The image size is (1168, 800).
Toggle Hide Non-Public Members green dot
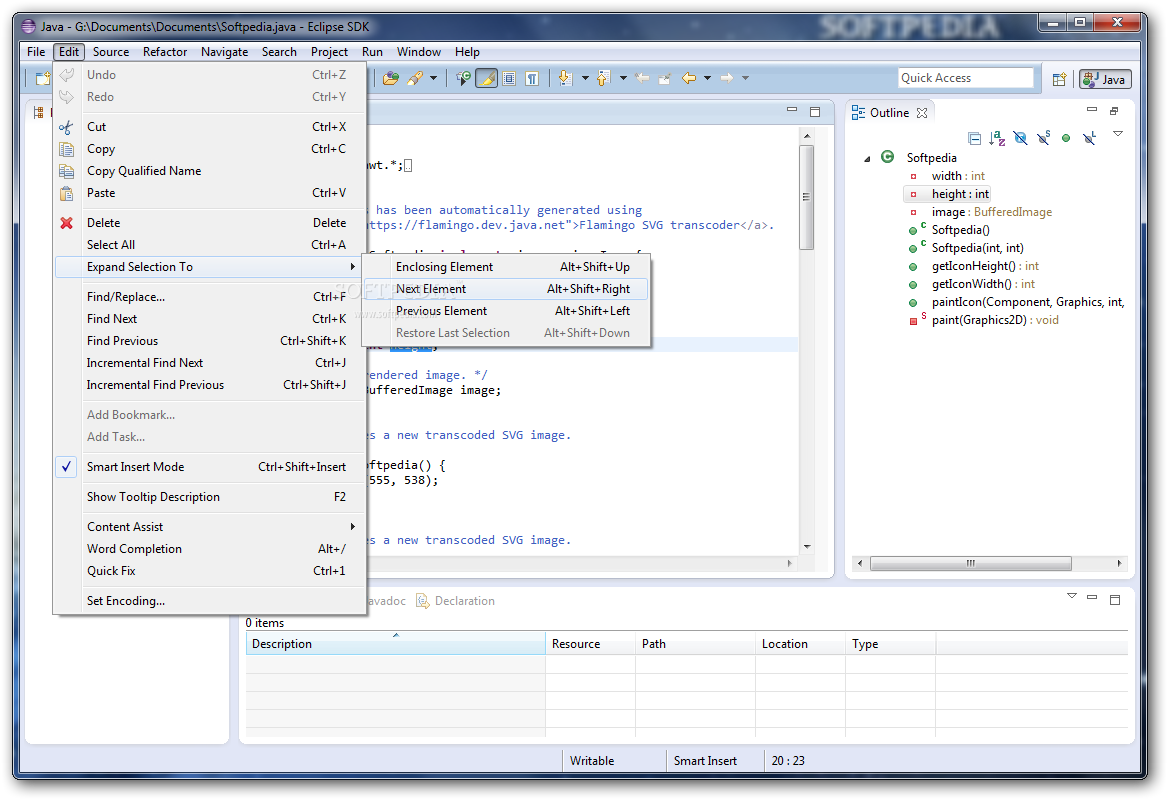(x=1066, y=139)
